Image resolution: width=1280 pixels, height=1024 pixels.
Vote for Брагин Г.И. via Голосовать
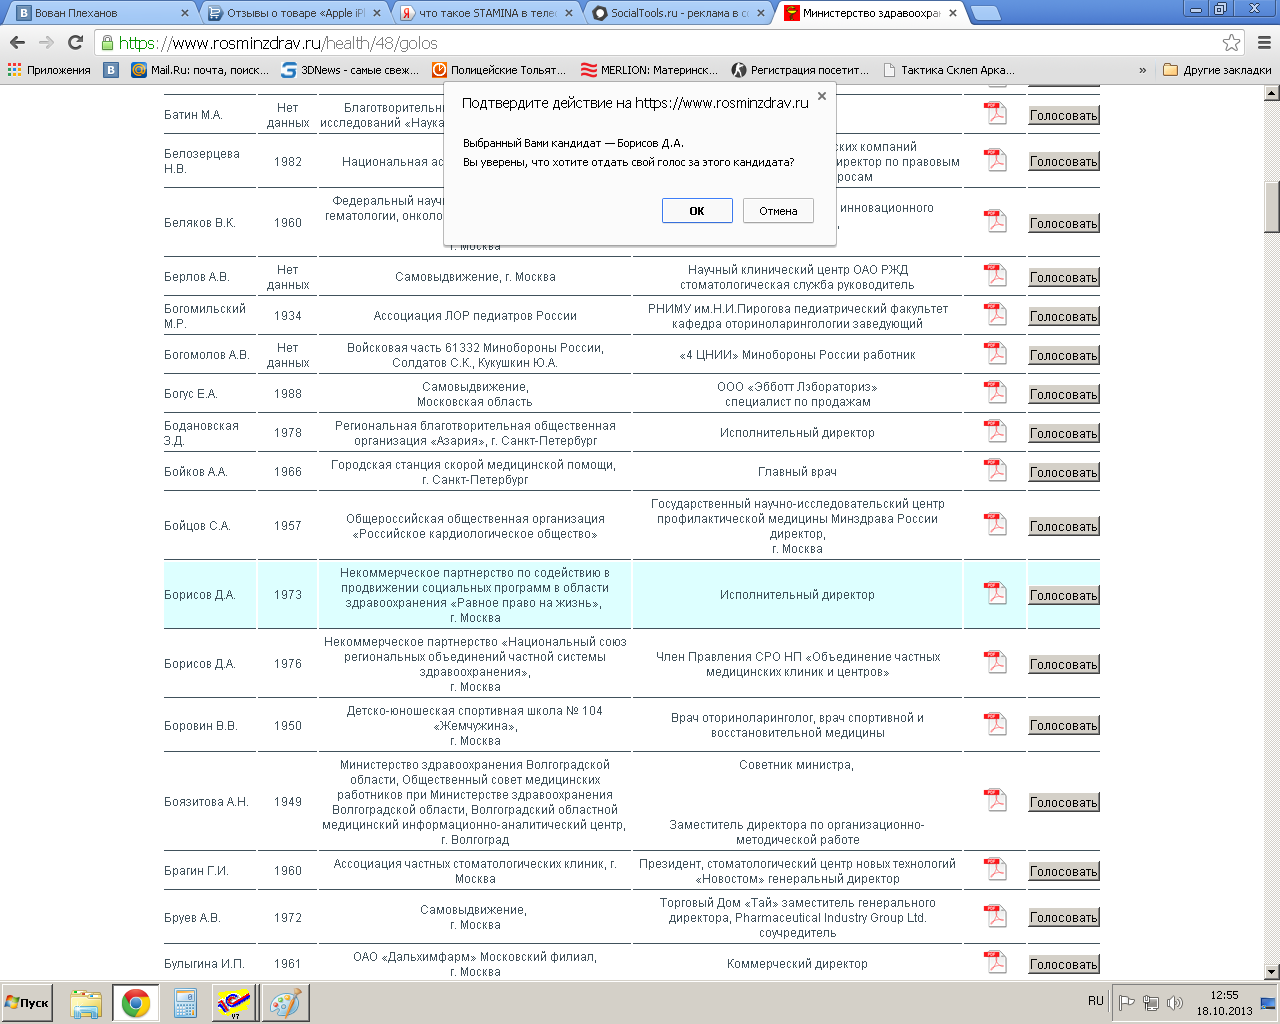pyautogui.click(x=1064, y=872)
